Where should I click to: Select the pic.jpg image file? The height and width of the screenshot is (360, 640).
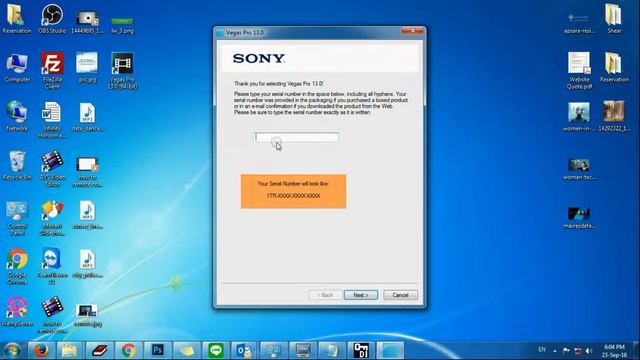(x=87, y=68)
